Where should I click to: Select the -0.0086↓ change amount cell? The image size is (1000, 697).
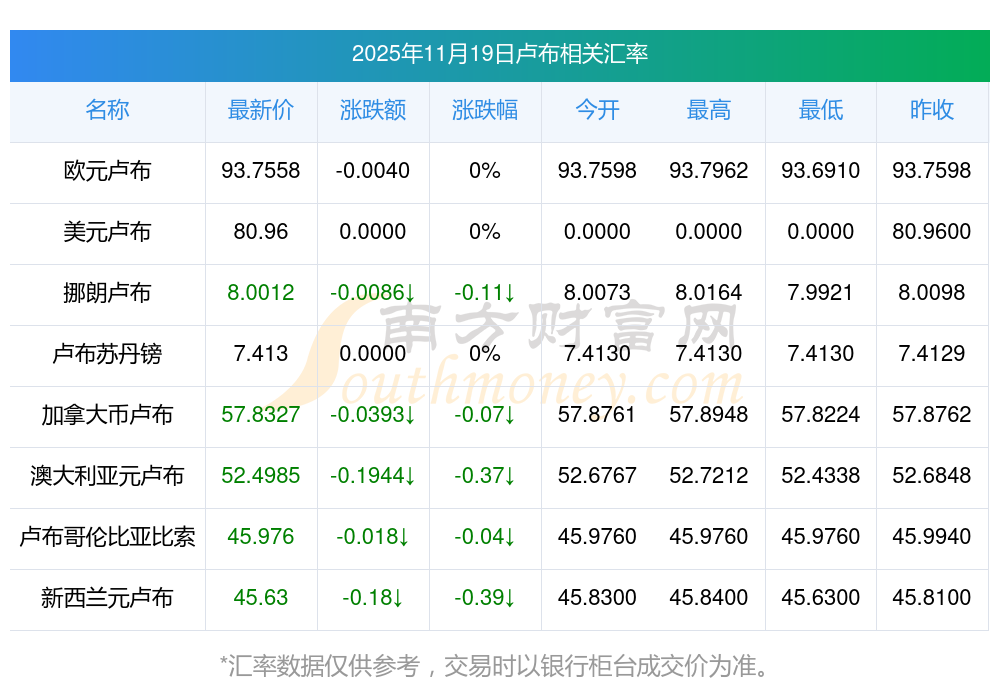[373, 293]
